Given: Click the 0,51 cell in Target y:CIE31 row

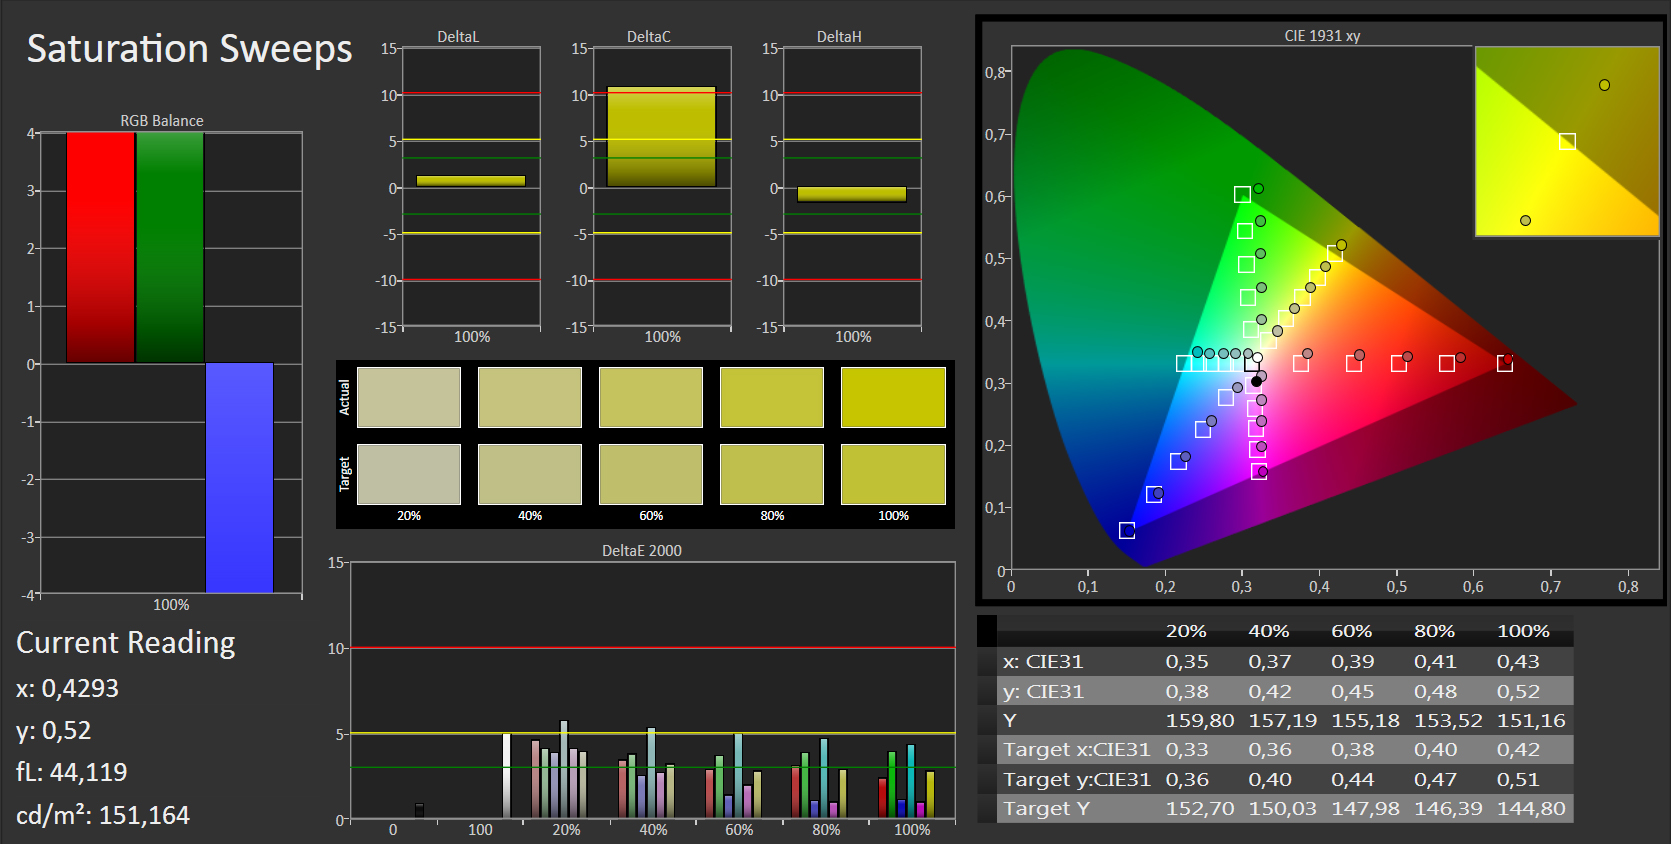Looking at the screenshot, I should 1518,779.
